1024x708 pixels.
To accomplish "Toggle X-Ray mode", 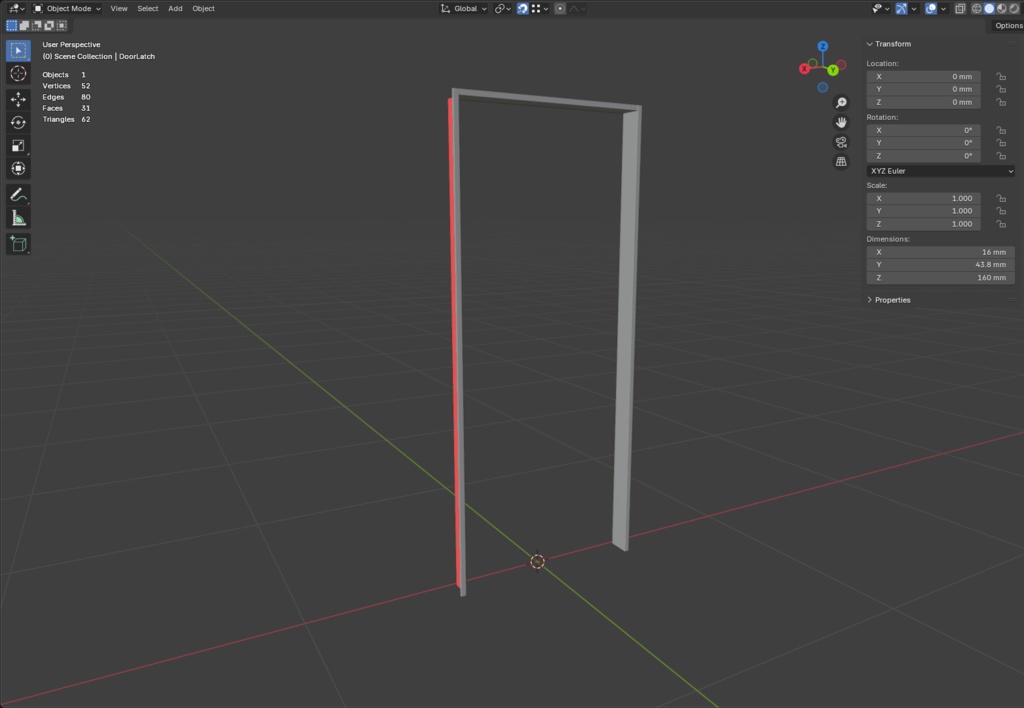I will pos(960,8).
